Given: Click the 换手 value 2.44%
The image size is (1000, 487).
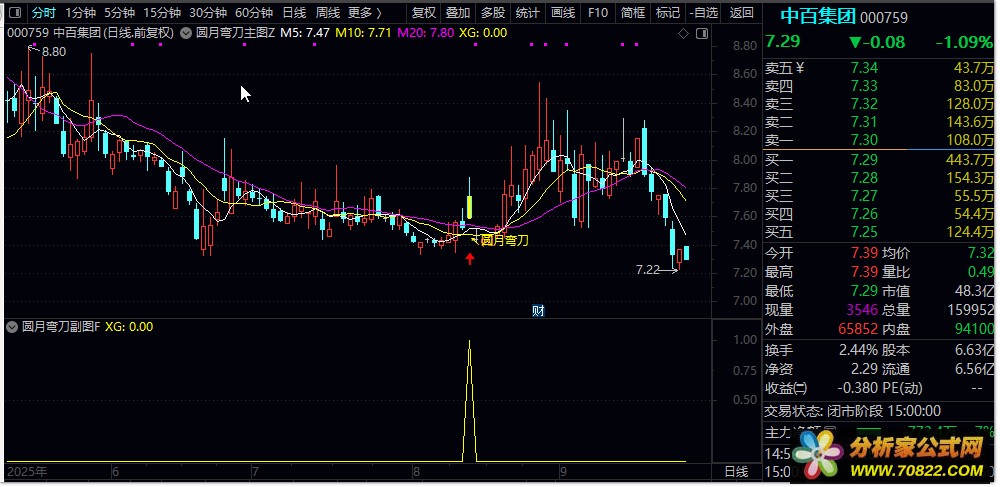Looking at the screenshot, I should [856, 350].
